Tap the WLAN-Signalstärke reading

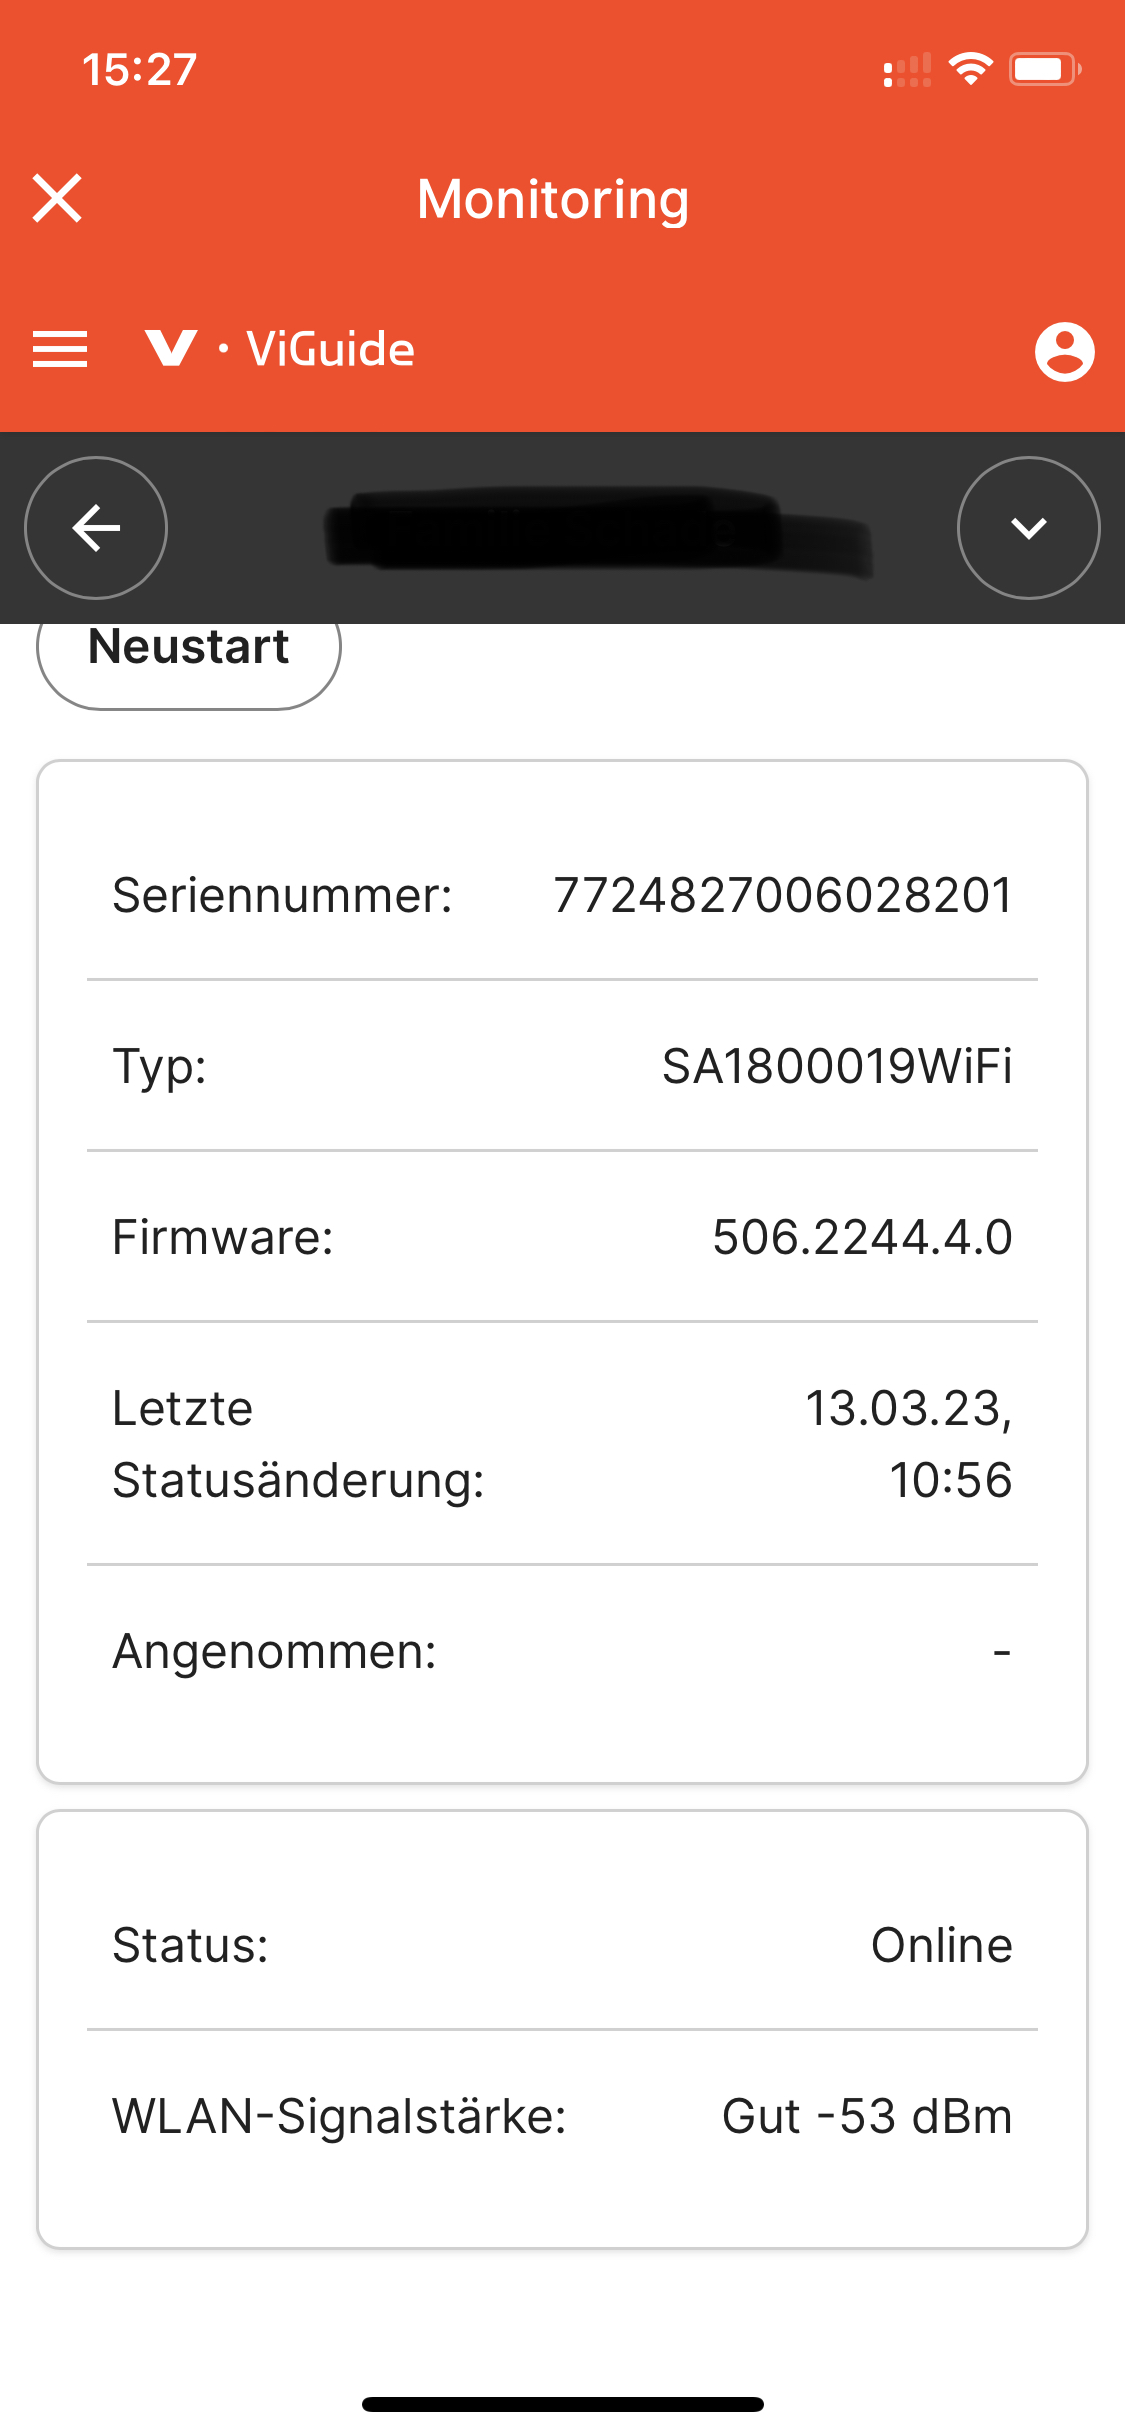pyautogui.click(x=867, y=2116)
